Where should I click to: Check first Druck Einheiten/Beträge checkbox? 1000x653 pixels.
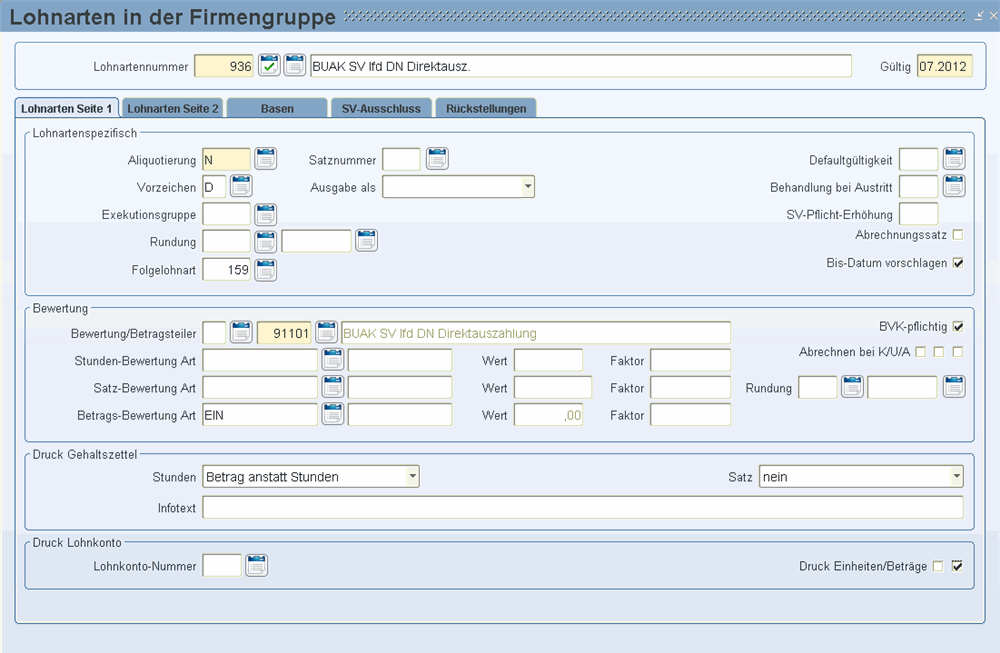(x=938, y=566)
